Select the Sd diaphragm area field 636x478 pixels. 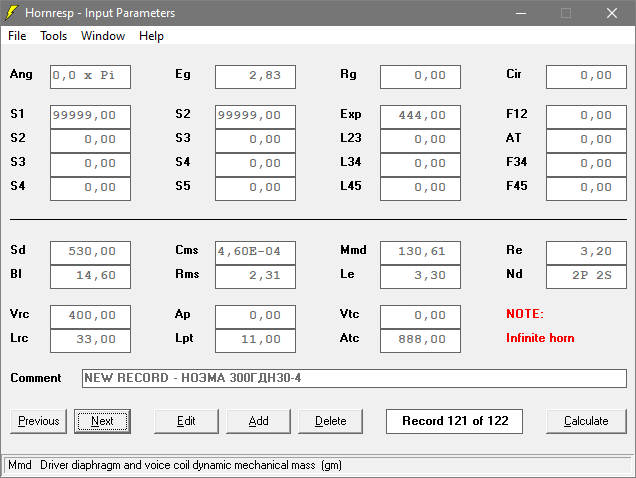click(x=90, y=251)
